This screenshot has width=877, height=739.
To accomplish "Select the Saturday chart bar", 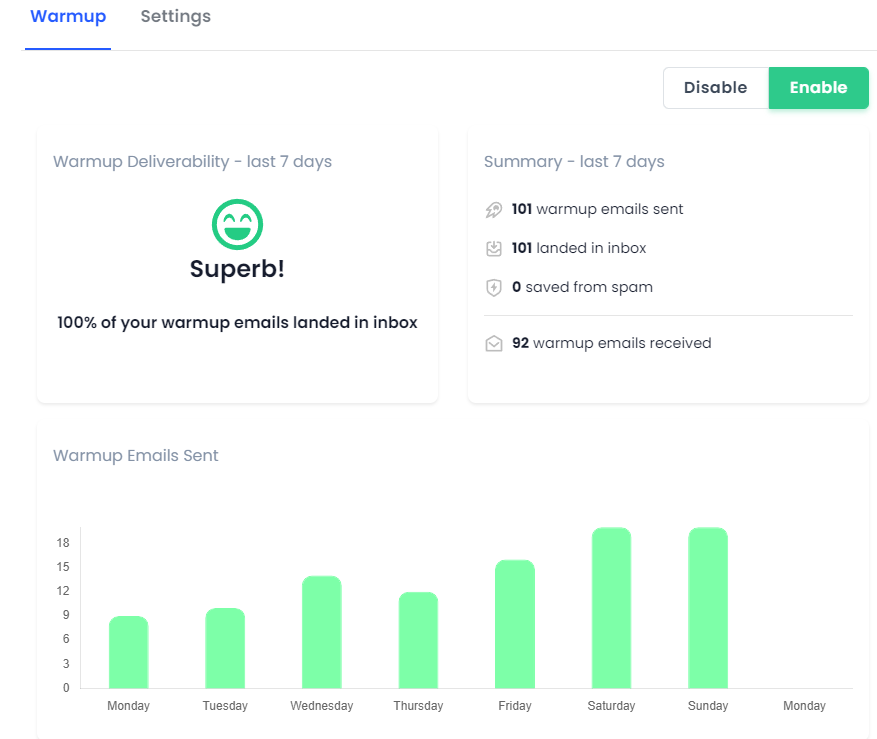I will click(611, 608).
